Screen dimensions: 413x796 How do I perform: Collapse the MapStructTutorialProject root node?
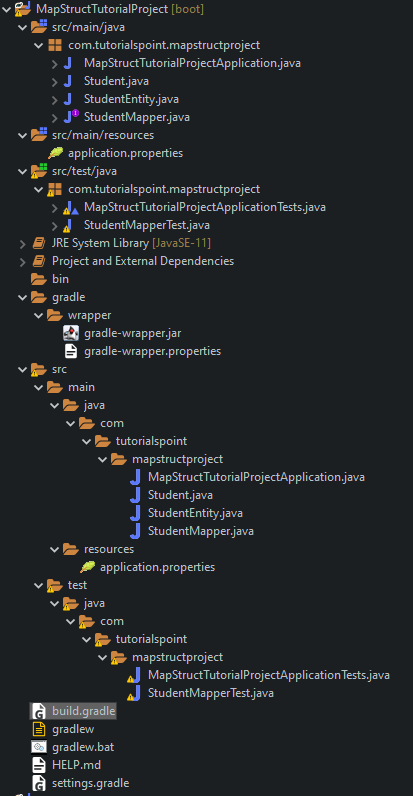[x=6, y=9]
